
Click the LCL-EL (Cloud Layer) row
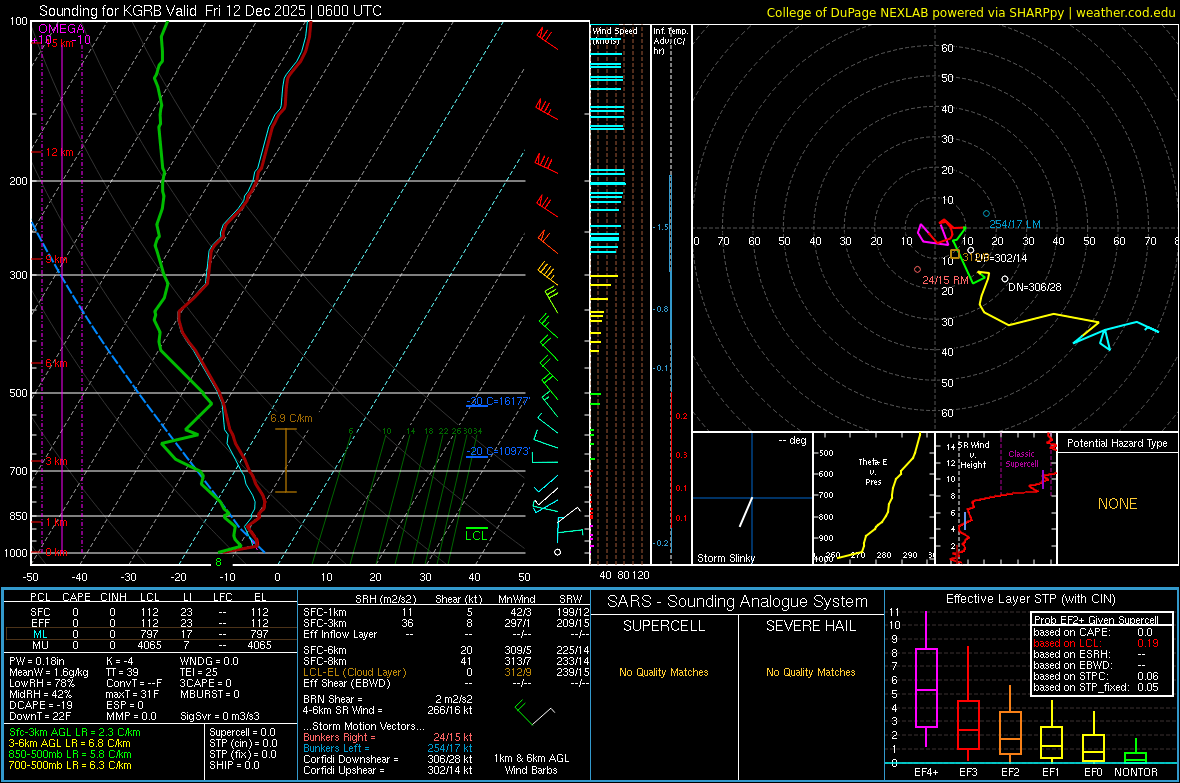click(x=446, y=672)
